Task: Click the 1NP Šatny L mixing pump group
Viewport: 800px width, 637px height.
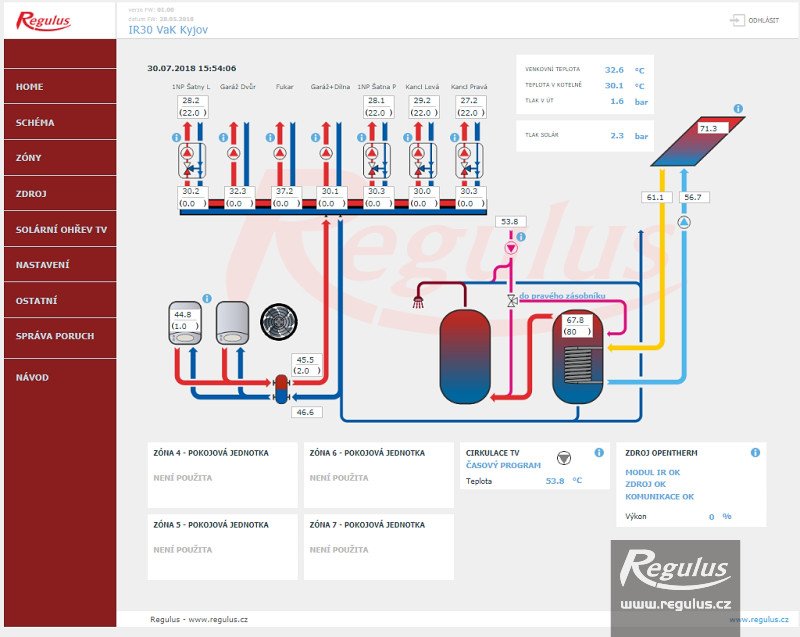Action: point(192,161)
